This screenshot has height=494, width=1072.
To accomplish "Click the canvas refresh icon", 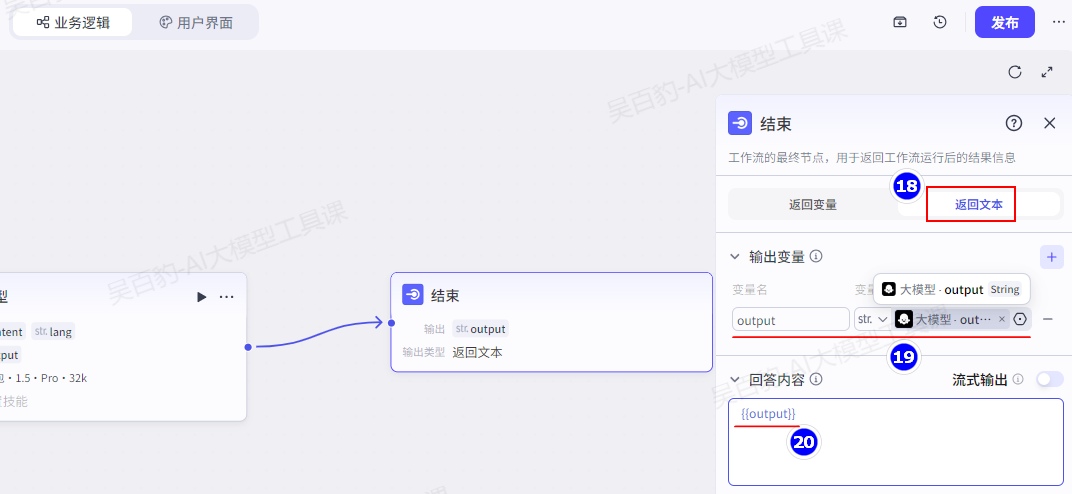I will point(1014,72).
